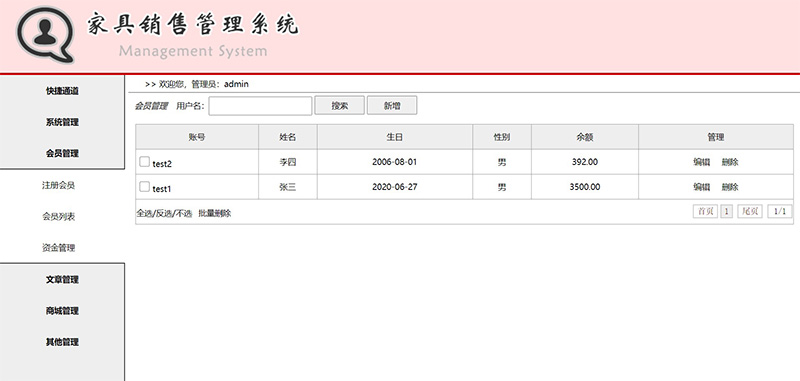Click the 搜索 button
800x381 pixels.
pos(339,106)
